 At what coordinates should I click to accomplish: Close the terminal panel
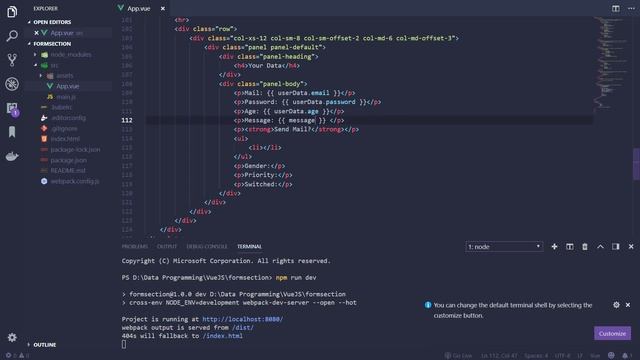(x=631, y=247)
